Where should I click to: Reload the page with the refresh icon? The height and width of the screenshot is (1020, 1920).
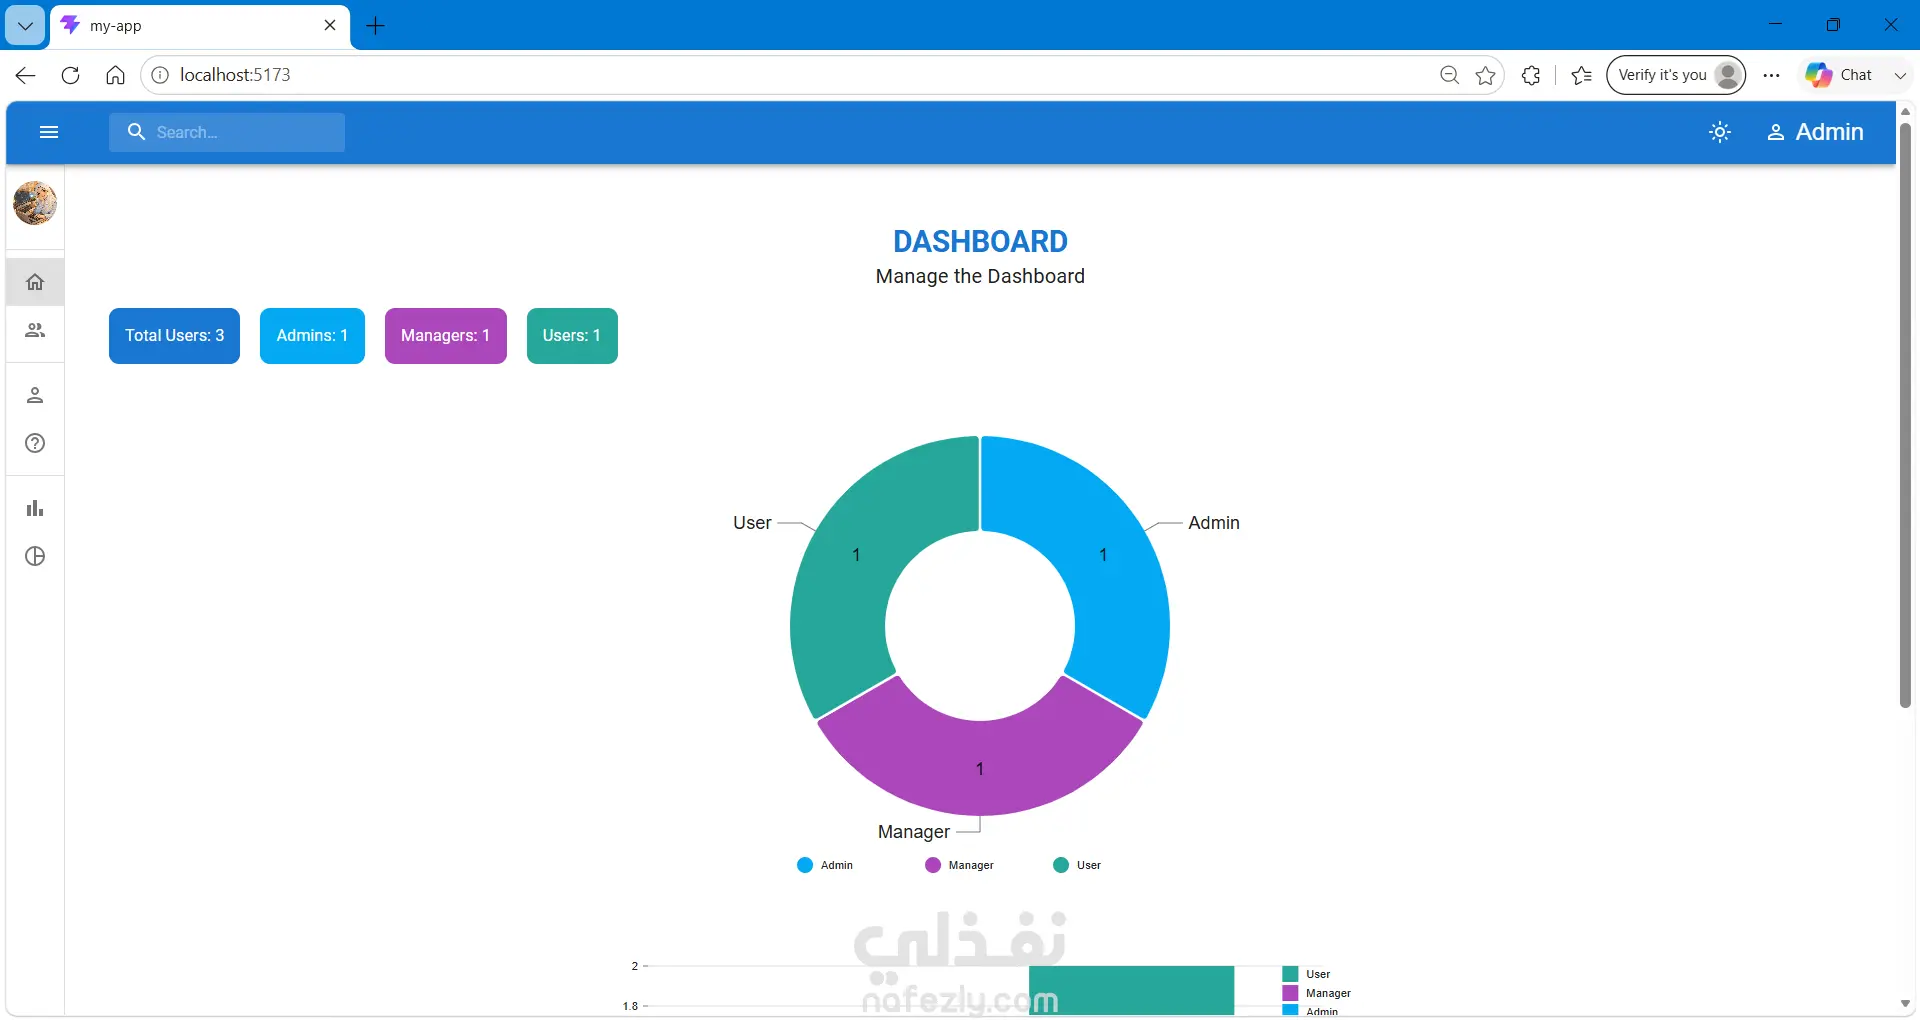[x=70, y=75]
